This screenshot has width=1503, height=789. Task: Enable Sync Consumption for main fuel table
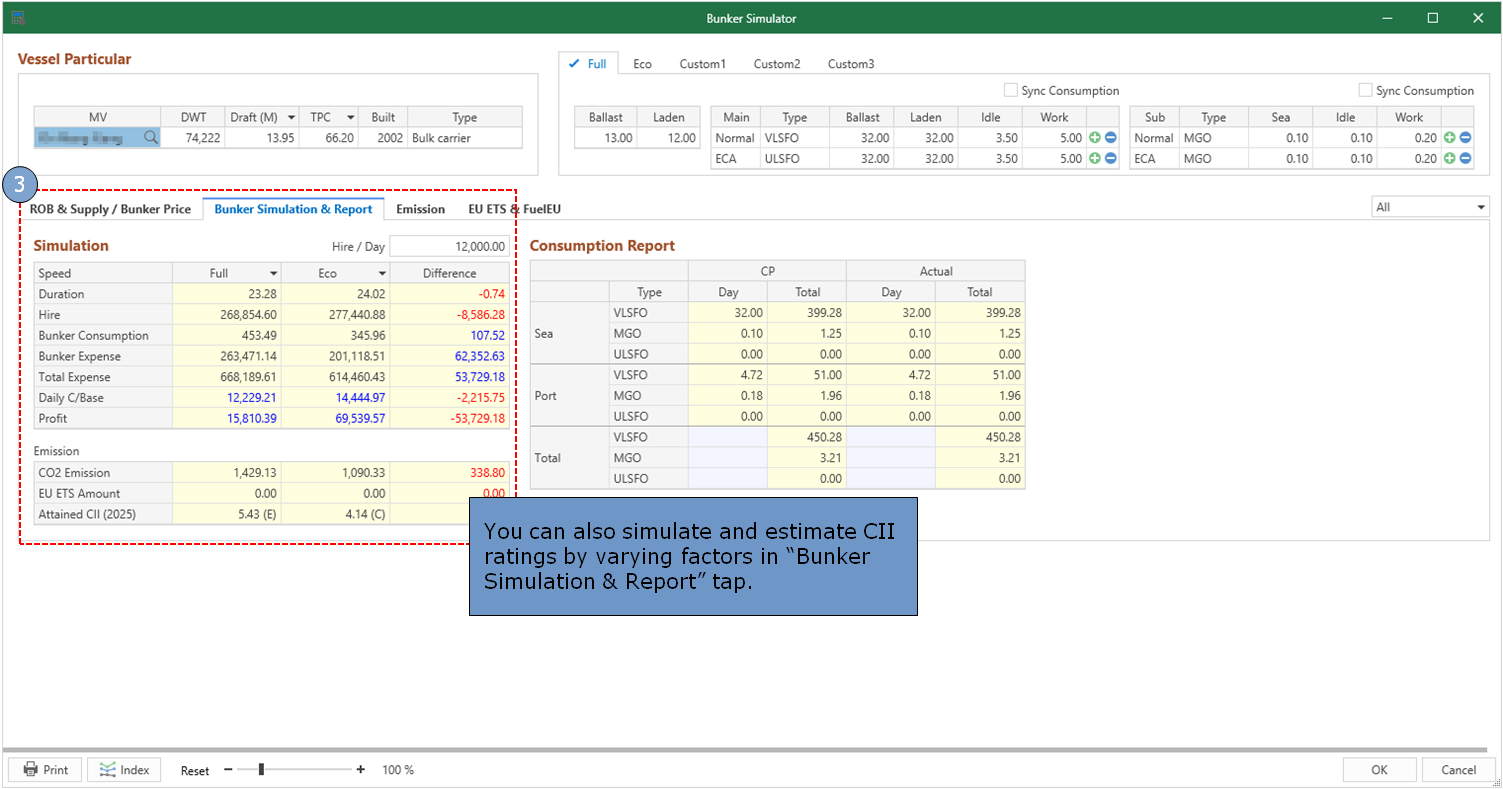1011,90
